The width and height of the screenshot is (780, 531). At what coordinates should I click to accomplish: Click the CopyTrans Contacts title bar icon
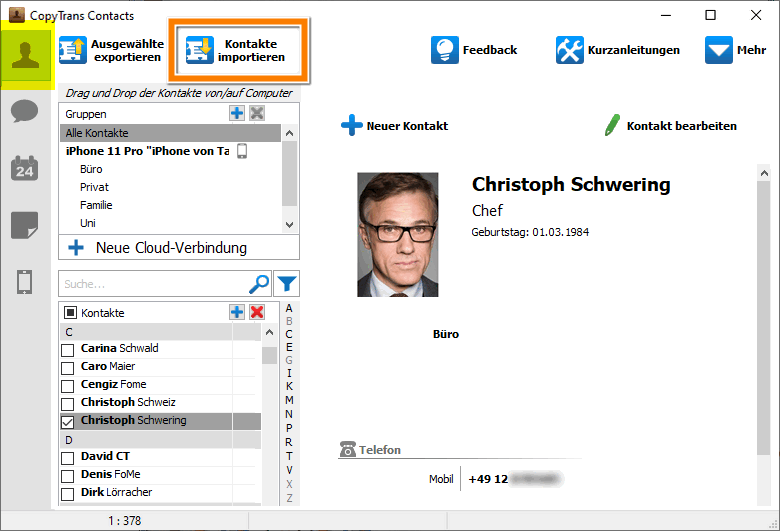[17, 15]
